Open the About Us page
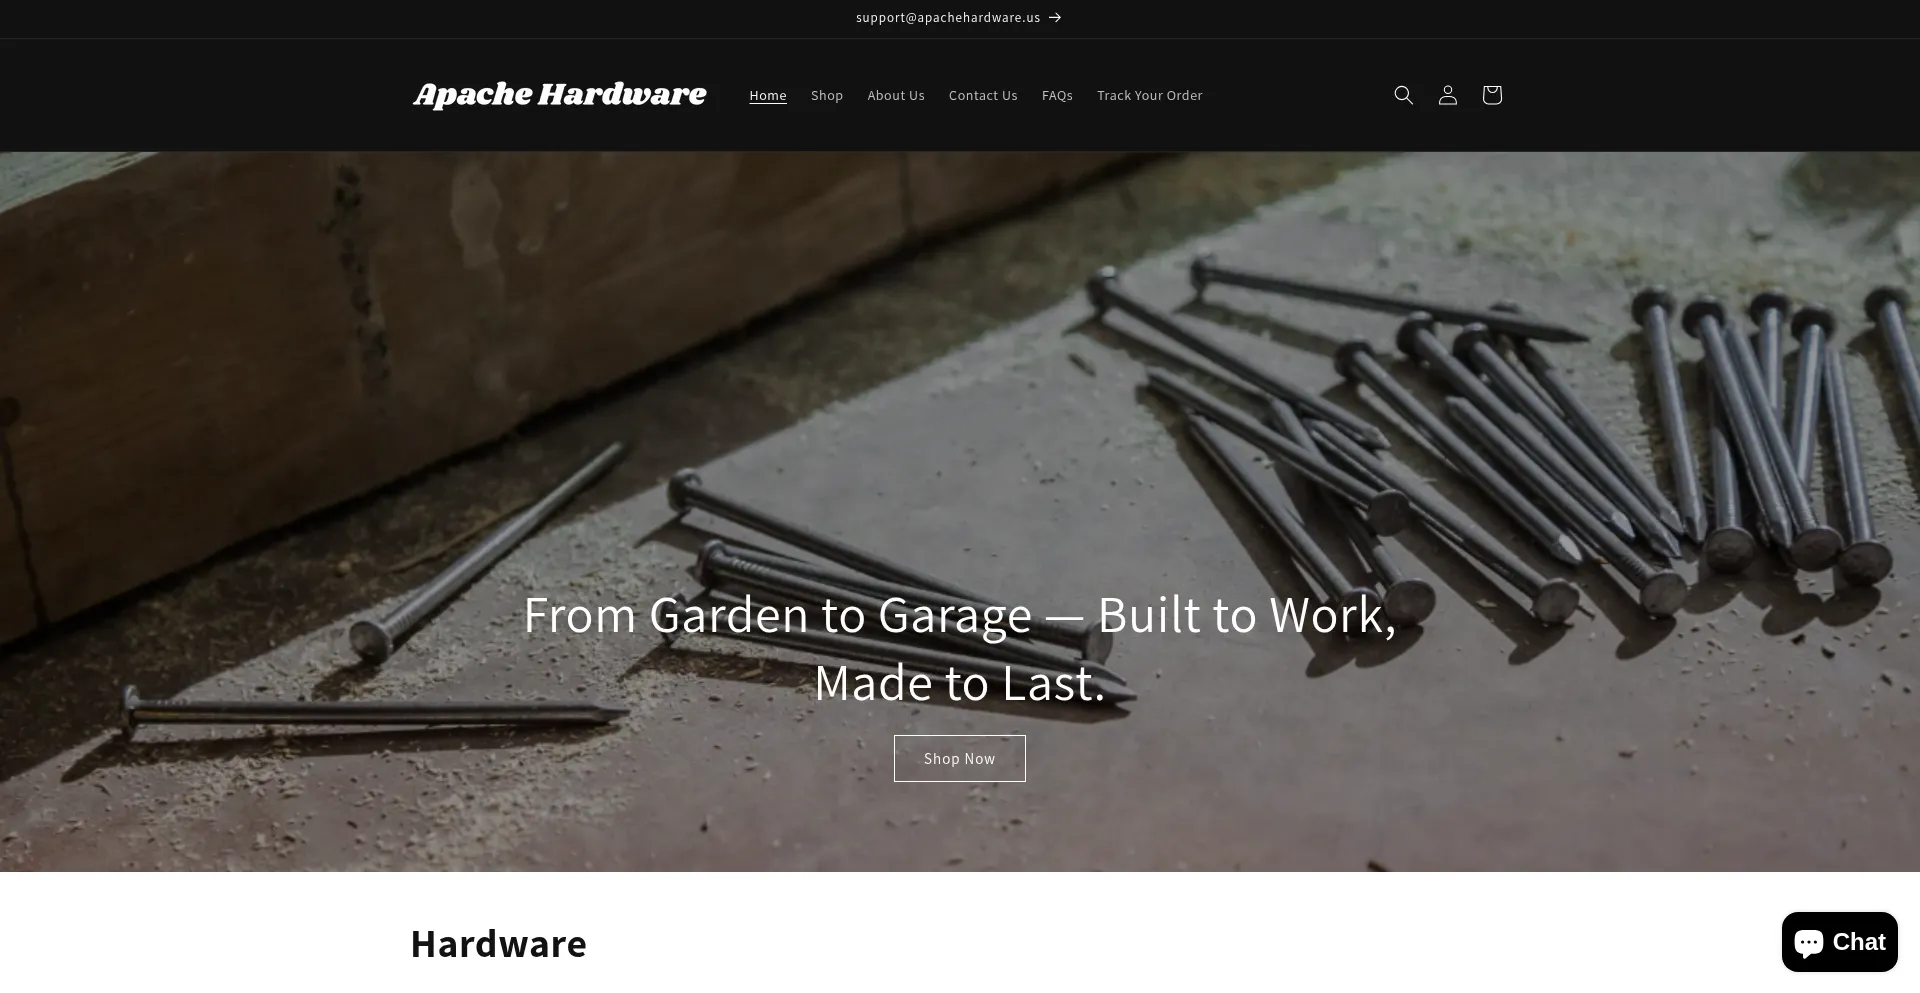Viewport: 1920px width, 993px height. coord(896,96)
